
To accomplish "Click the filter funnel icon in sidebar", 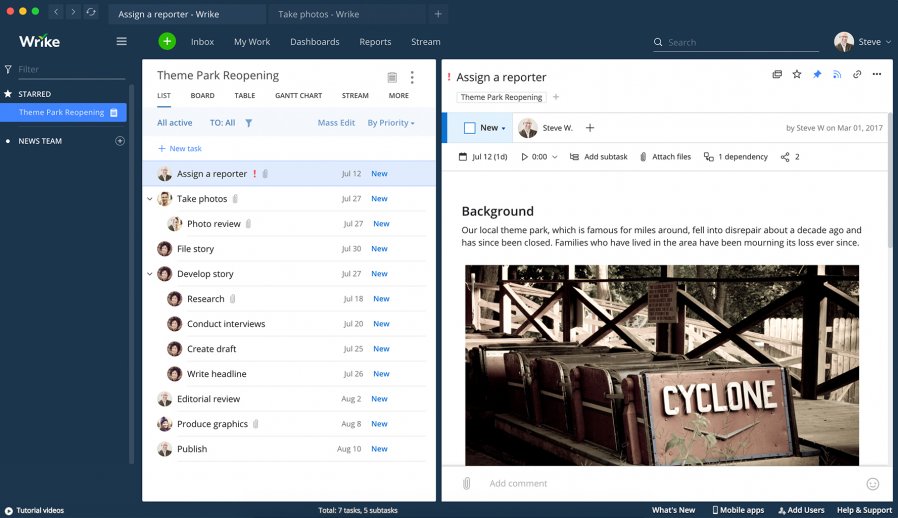I will click(x=8, y=69).
